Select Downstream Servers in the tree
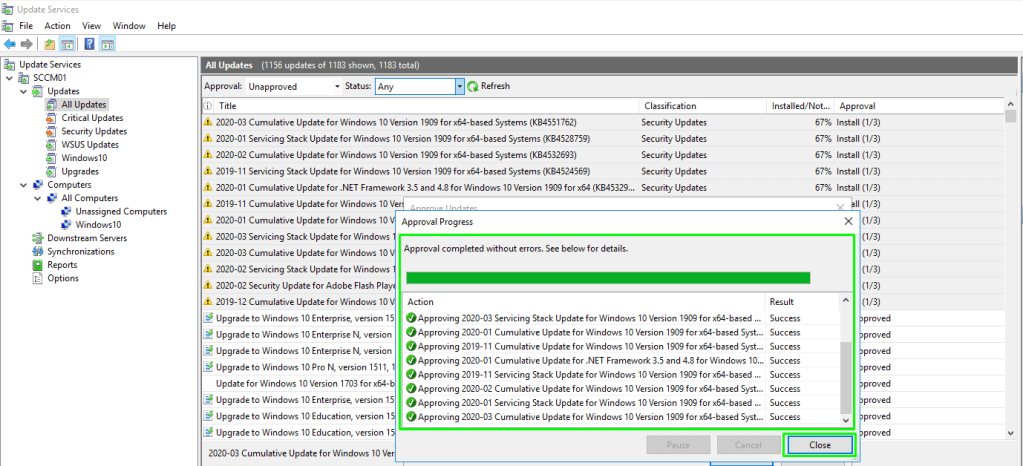Image resolution: width=1023 pixels, height=466 pixels. pyautogui.click(x=87, y=238)
